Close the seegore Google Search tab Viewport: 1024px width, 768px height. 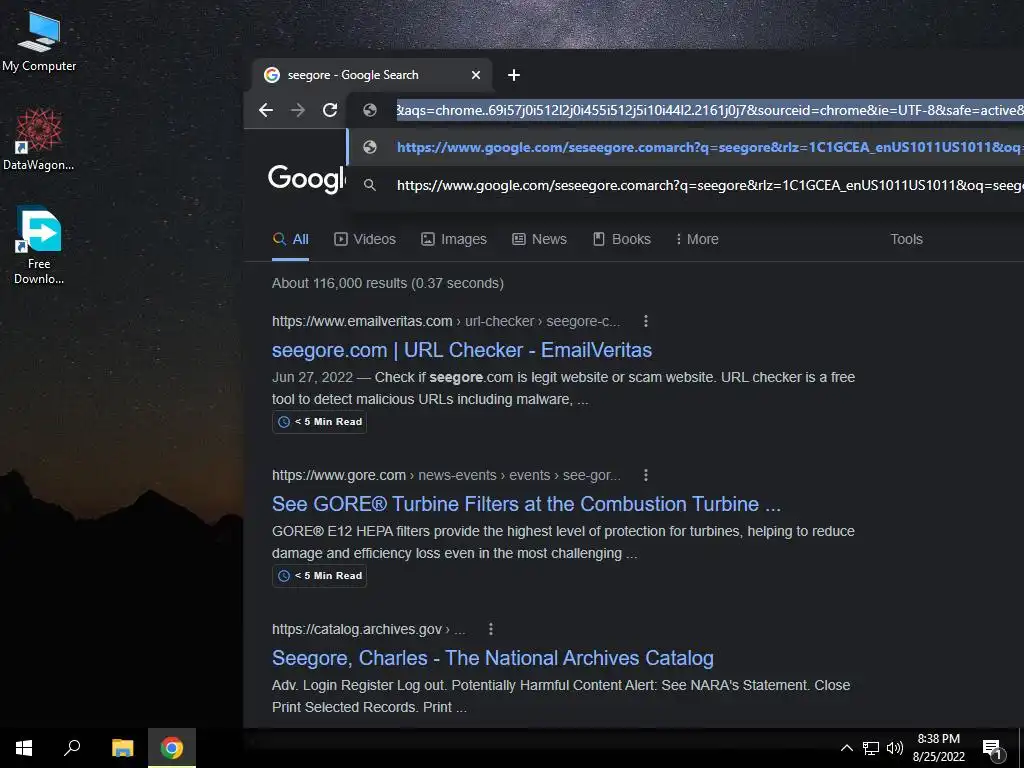click(x=476, y=75)
